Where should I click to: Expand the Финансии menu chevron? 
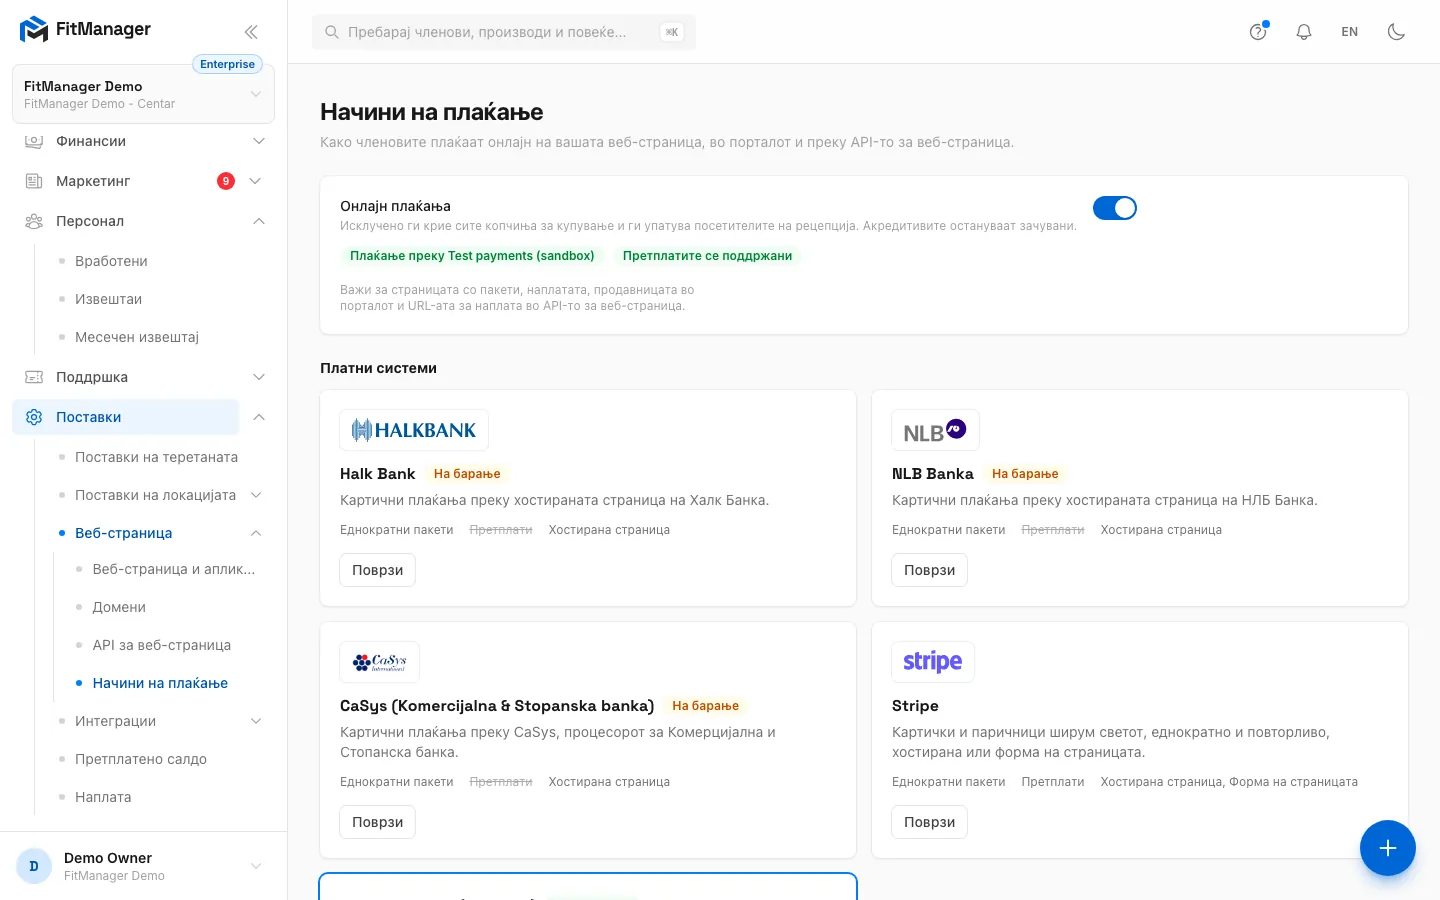[259, 141]
